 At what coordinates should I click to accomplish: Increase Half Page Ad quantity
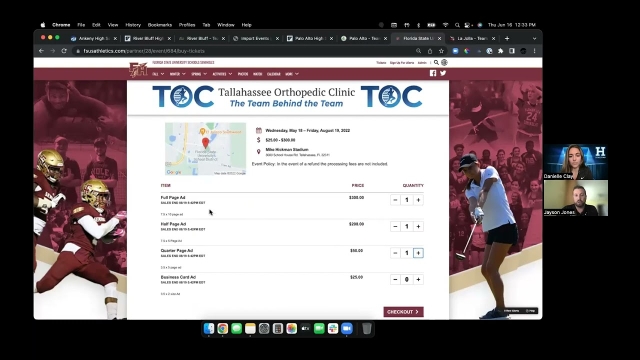[x=418, y=227]
